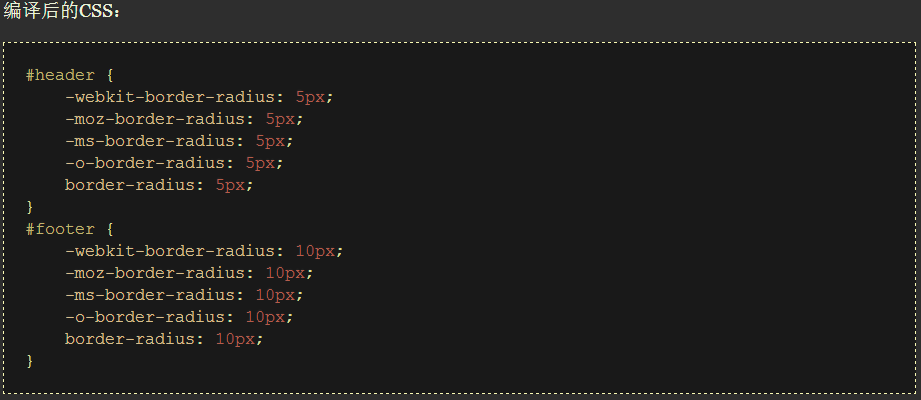Image resolution: width=921 pixels, height=400 pixels.
Task: Click -ms-border-radius property under #header
Action: [155, 141]
